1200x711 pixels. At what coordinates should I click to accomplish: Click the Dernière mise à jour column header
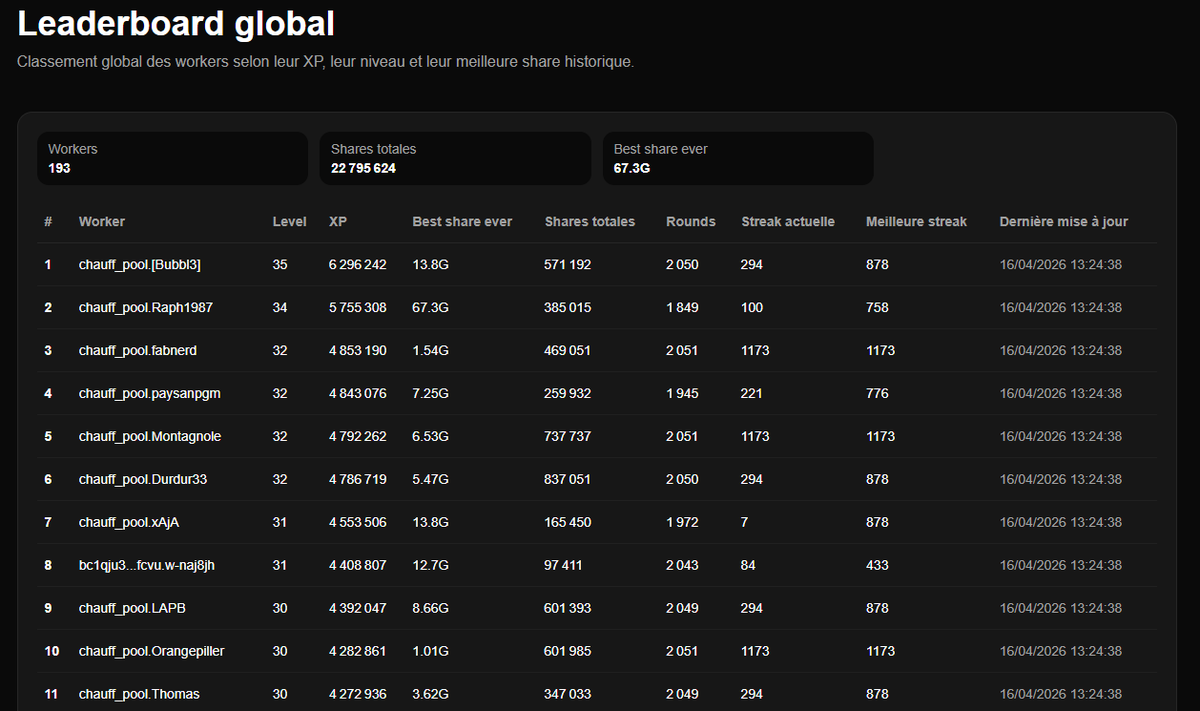point(1064,222)
